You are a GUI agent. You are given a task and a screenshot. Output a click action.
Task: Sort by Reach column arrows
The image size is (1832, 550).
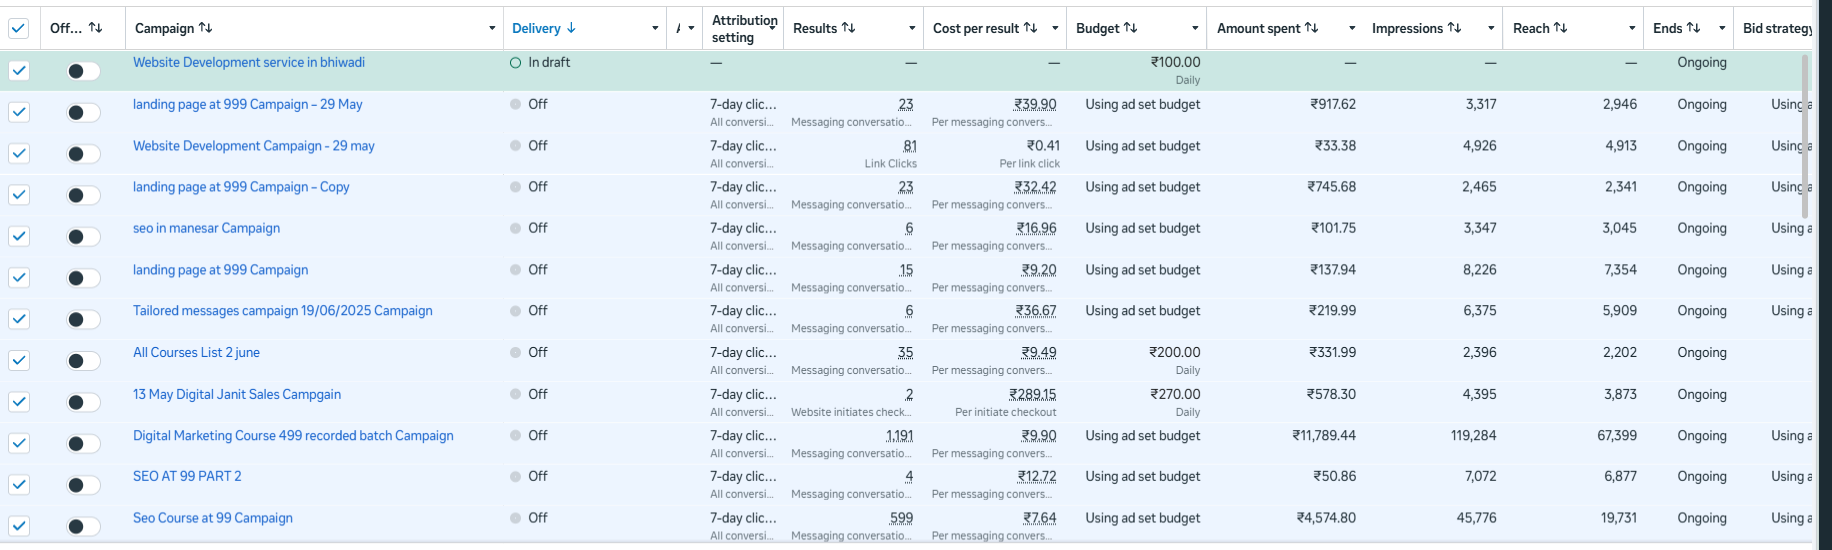(1560, 28)
